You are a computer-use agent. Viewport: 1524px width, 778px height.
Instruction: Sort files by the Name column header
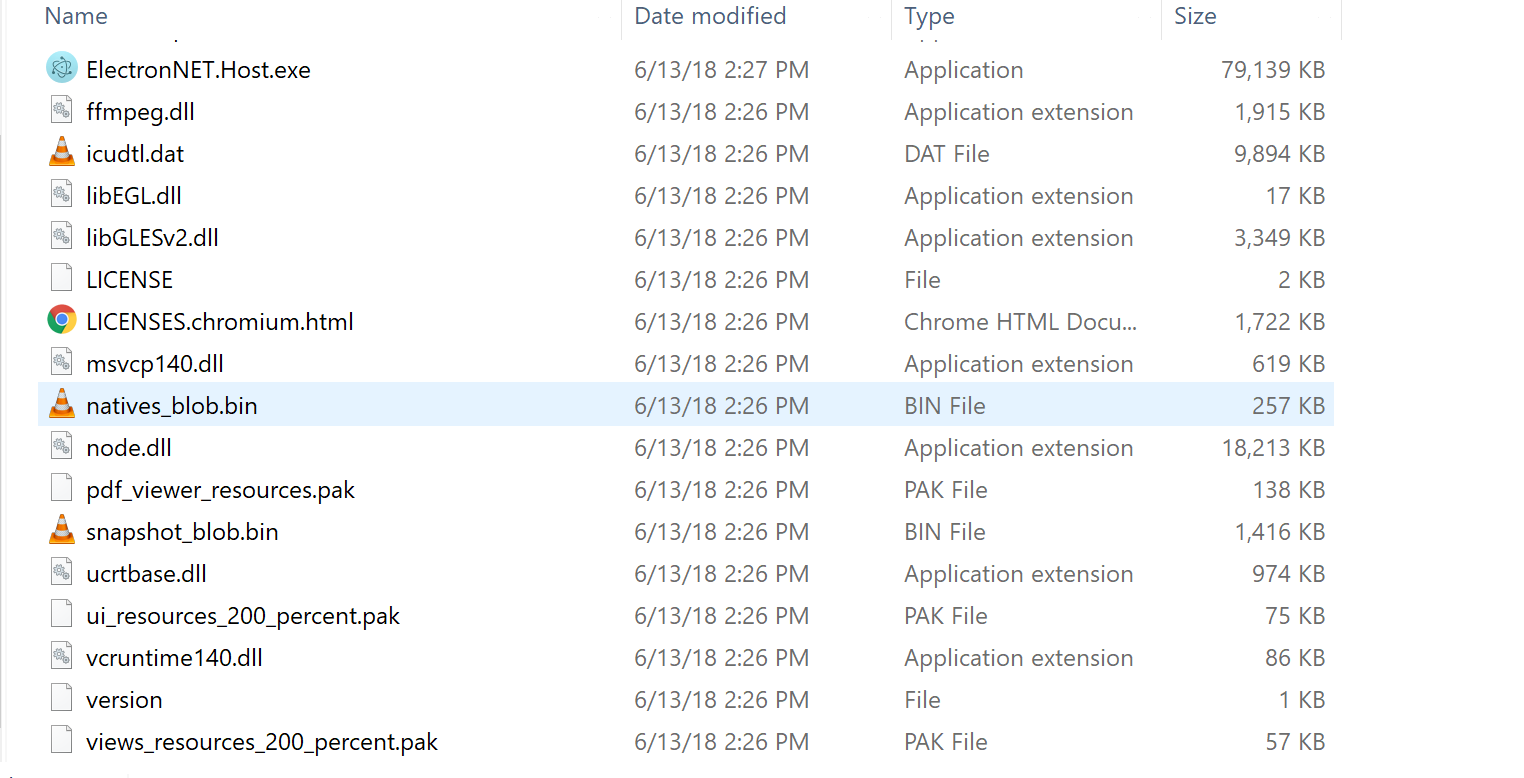point(76,16)
